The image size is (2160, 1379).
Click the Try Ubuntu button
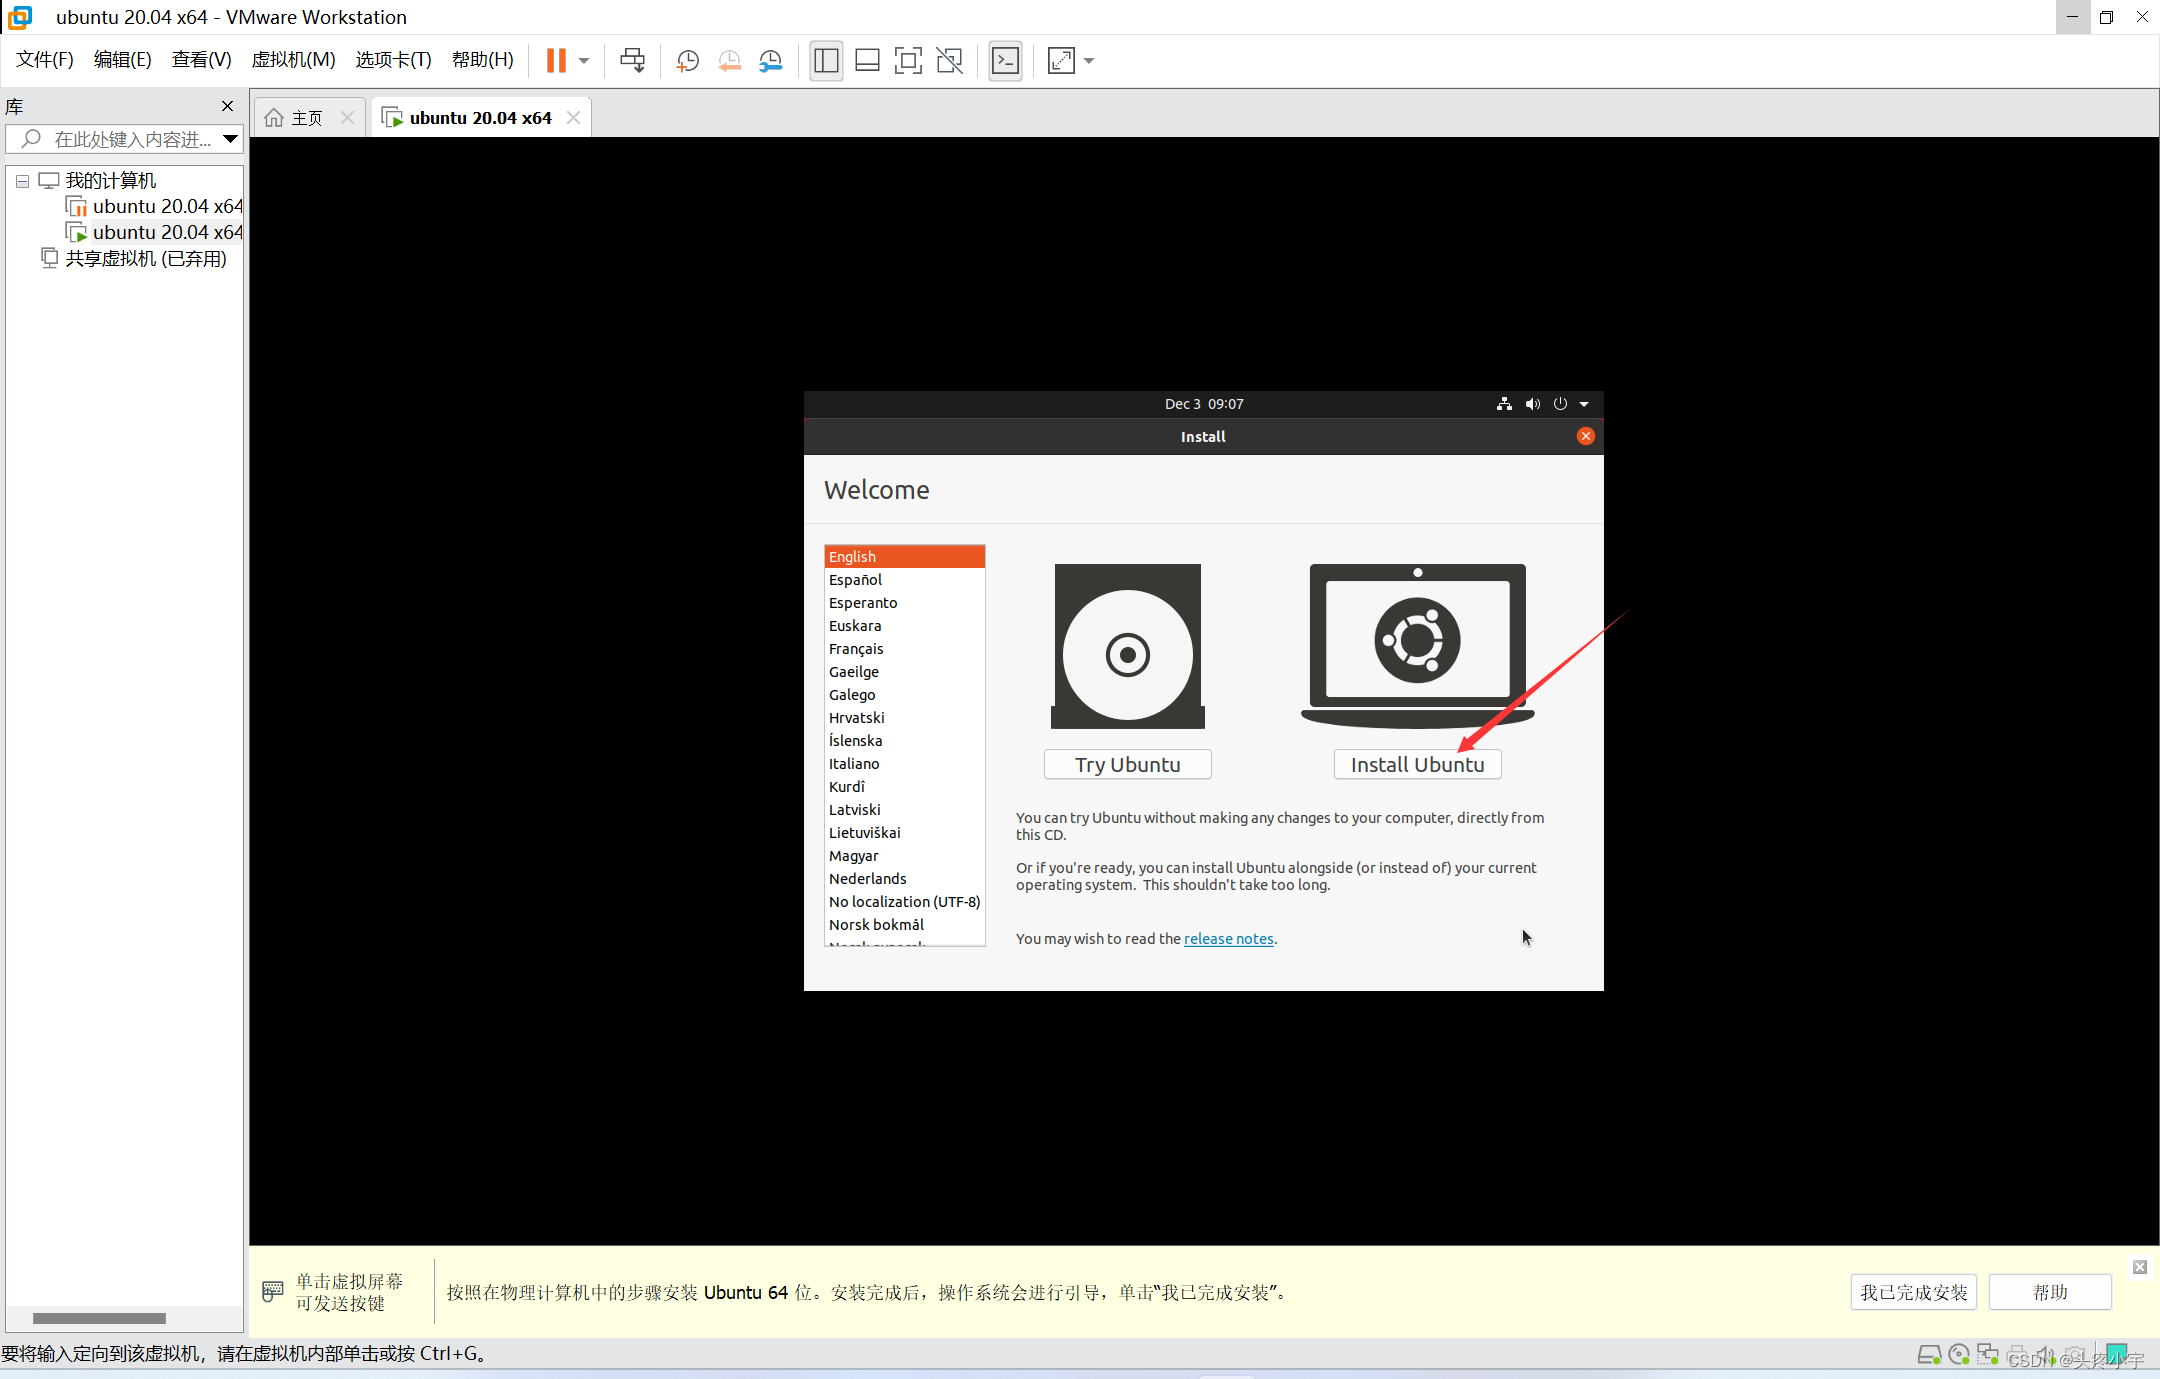coord(1127,765)
